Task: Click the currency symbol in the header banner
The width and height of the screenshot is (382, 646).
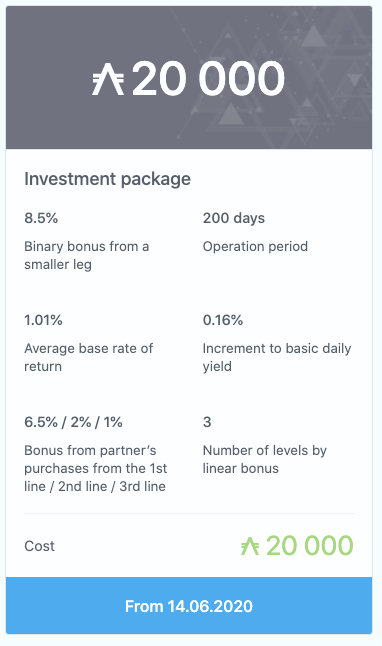Action: [x=108, y=80]
